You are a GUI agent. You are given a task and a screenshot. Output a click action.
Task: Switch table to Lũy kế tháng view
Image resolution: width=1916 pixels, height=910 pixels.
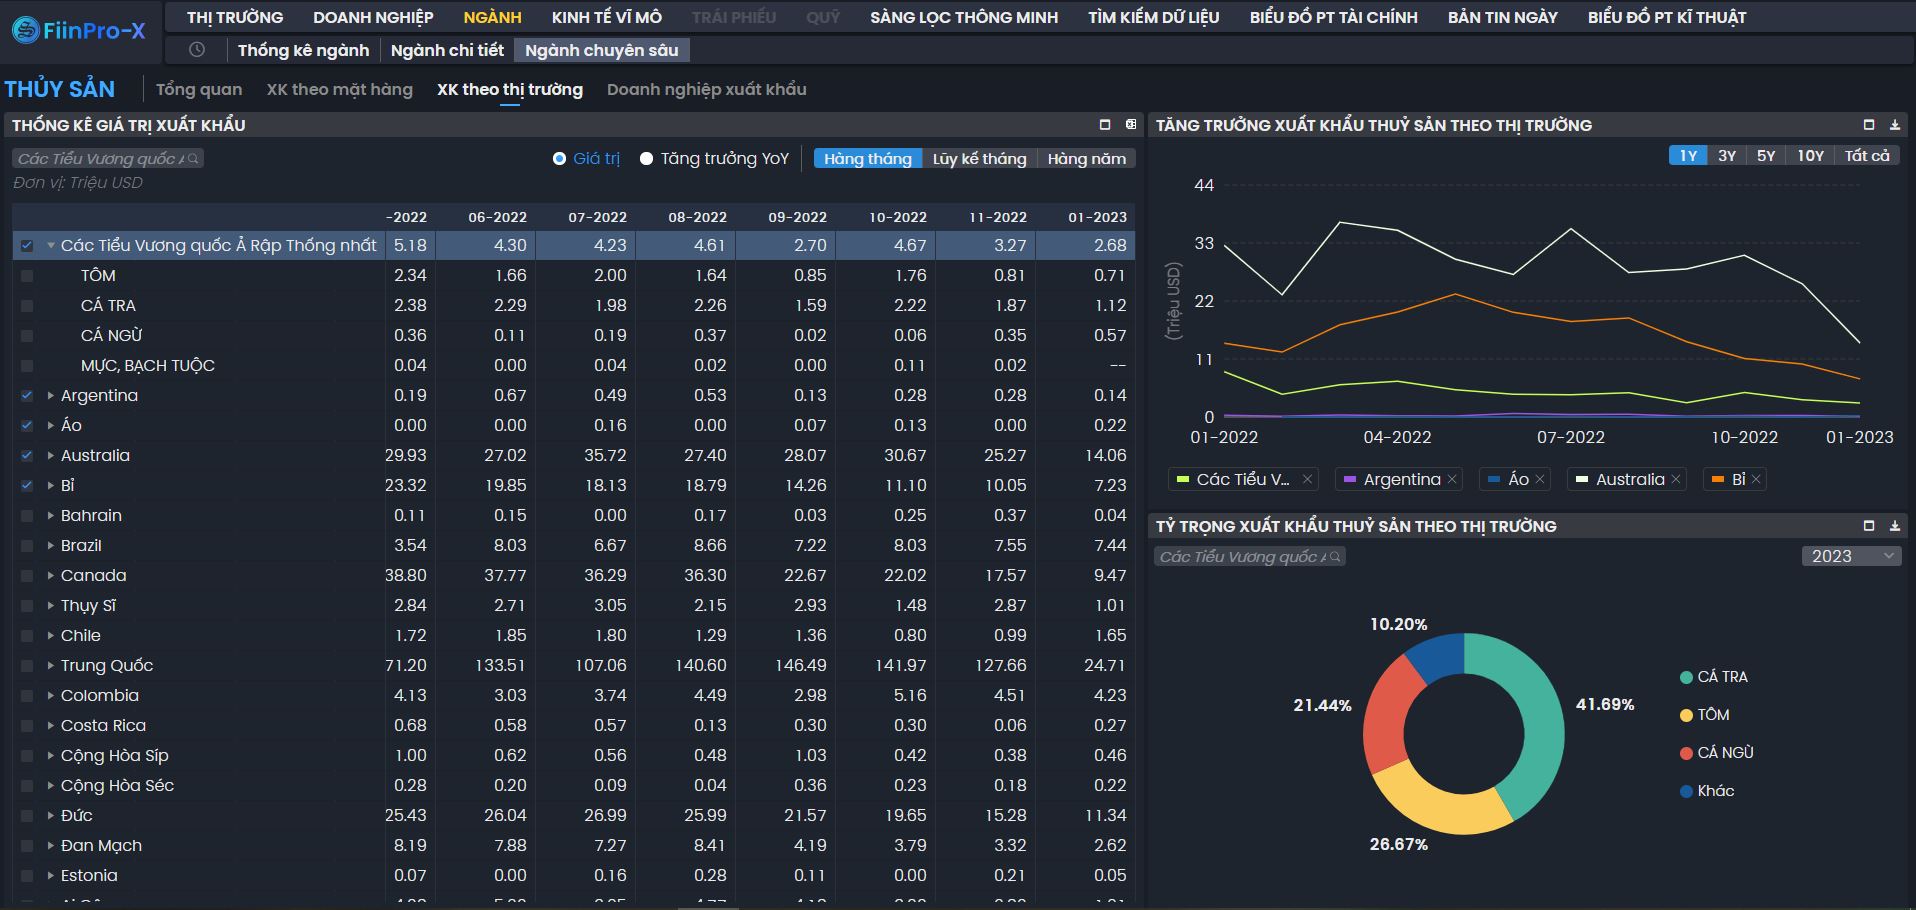(x=979, y=159)
